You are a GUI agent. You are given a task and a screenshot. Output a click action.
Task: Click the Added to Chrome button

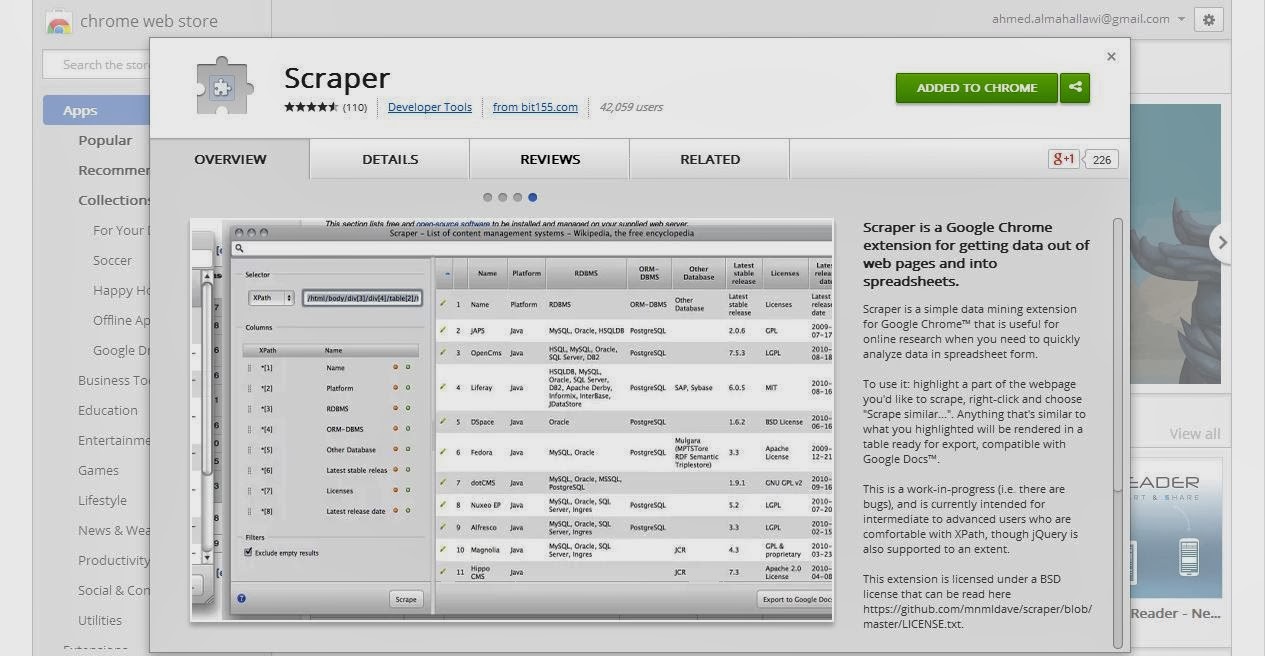click(977, 87)
